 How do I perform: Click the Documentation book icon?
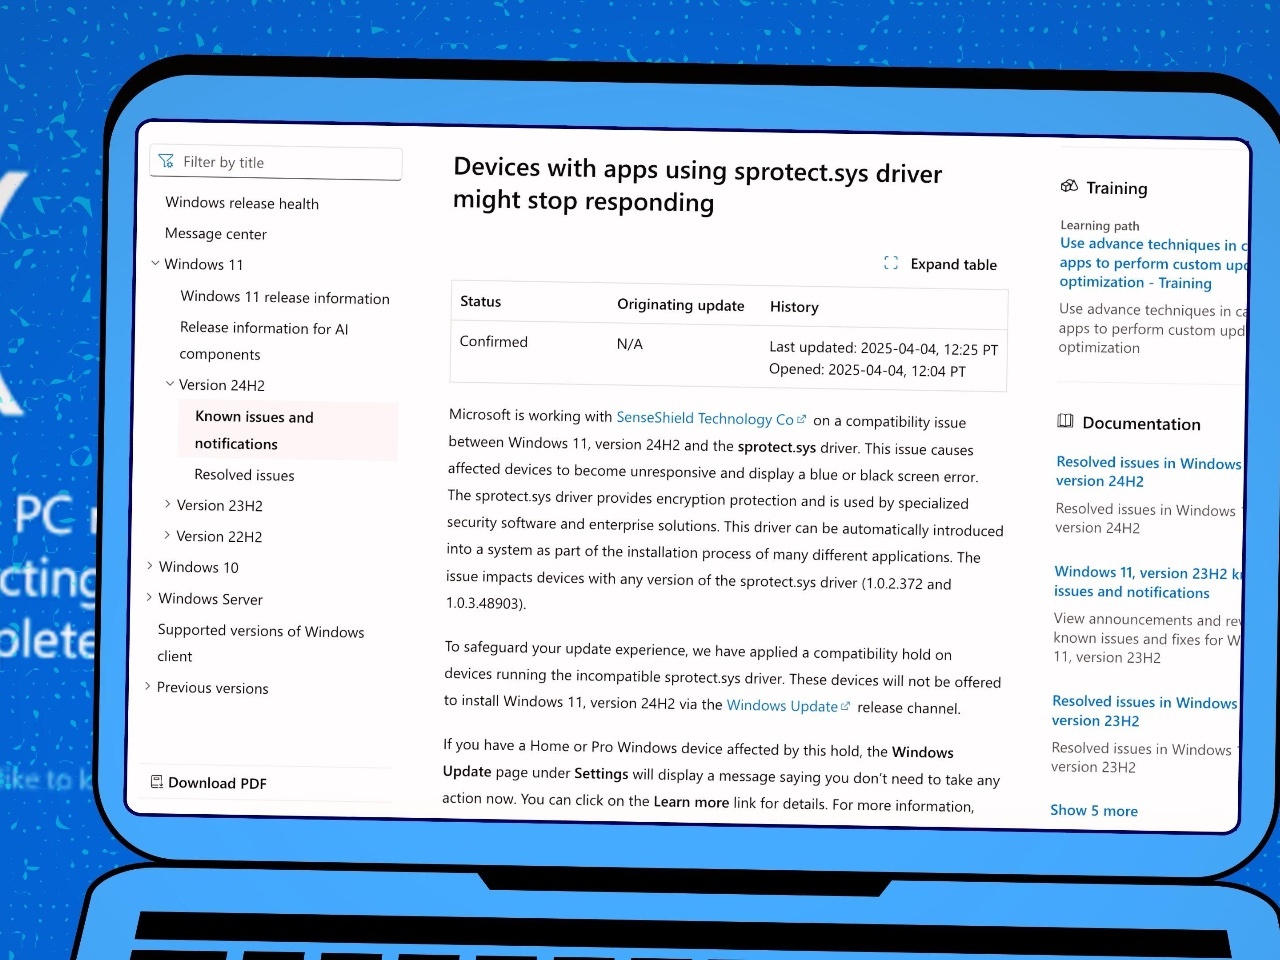[x=1065, y=421]
